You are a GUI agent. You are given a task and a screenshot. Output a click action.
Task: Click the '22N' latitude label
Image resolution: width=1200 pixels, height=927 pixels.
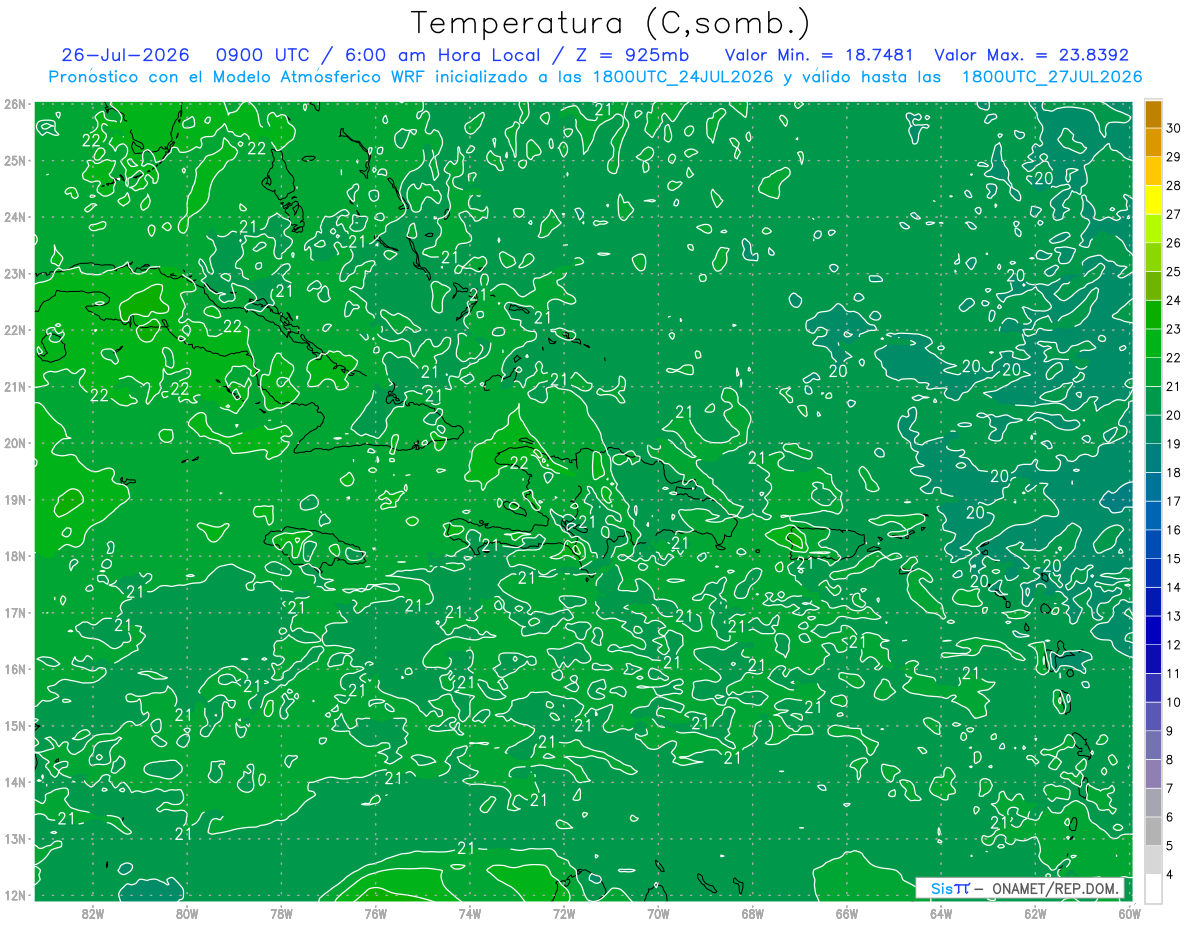15,330
